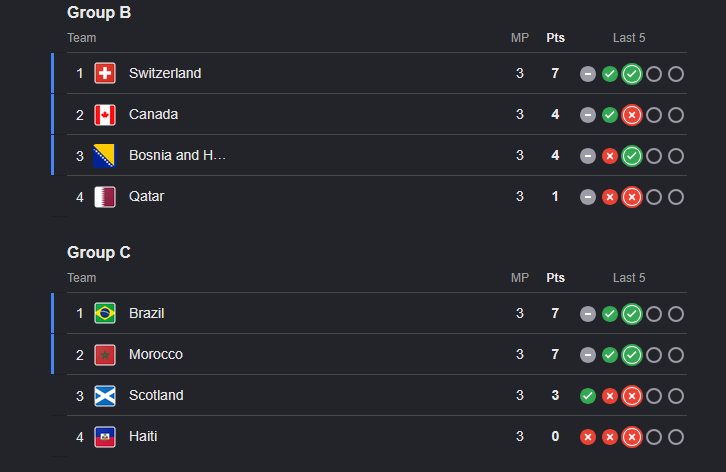The height and width of the screenshot is (472, 726).
Task: Click the Switzerland flag icon
Action: pyautogui.click(x=105, y=73)
